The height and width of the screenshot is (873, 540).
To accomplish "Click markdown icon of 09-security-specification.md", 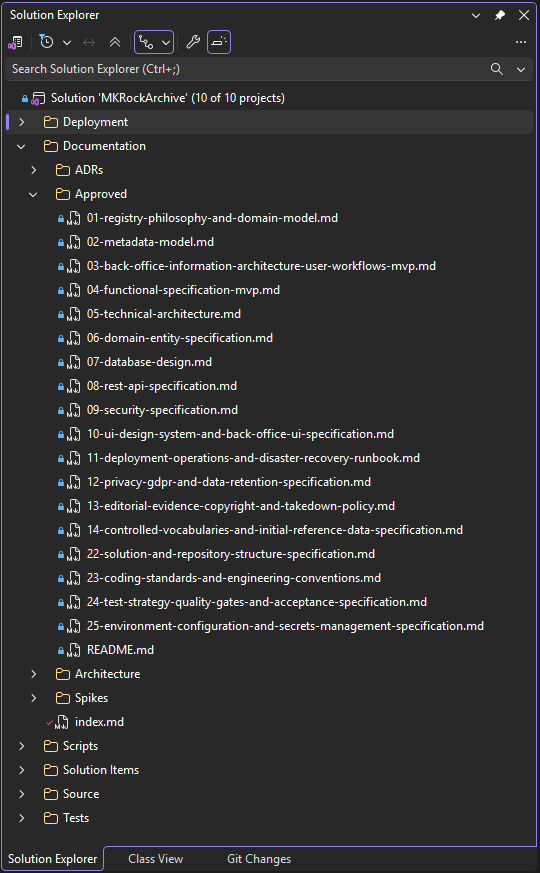I will pyautogui.click(x=73, y=410).
